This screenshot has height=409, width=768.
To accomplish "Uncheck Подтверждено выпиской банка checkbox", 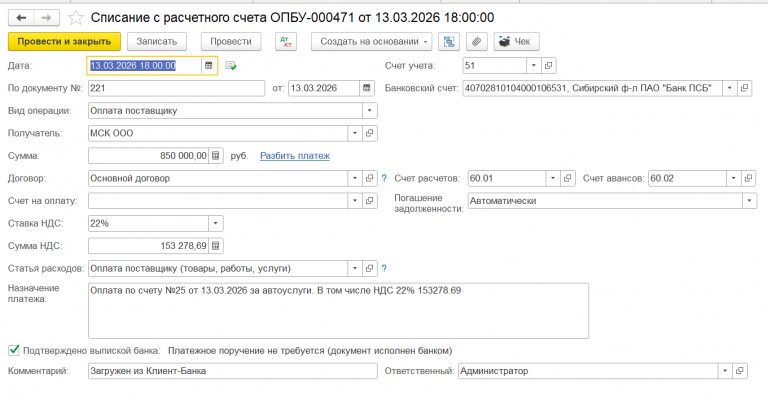I will 14,350.
